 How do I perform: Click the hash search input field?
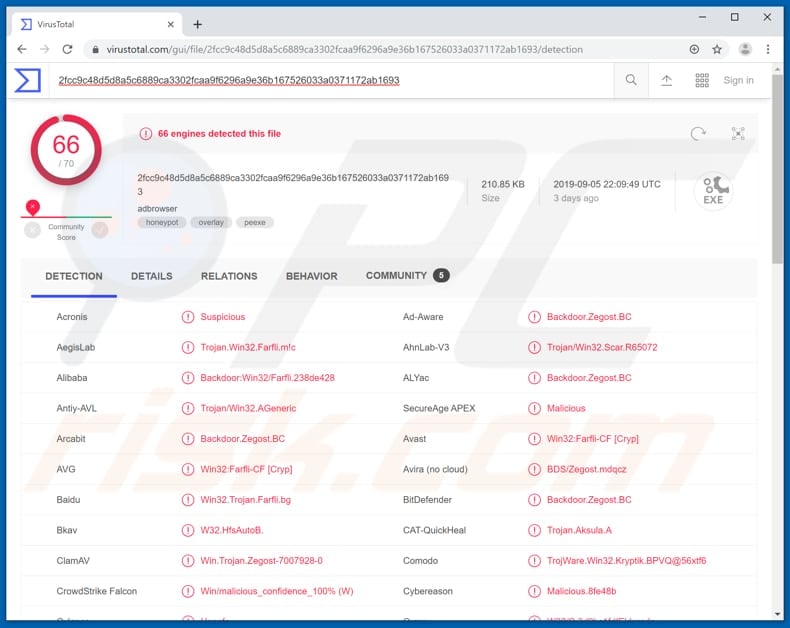point(331,80)
